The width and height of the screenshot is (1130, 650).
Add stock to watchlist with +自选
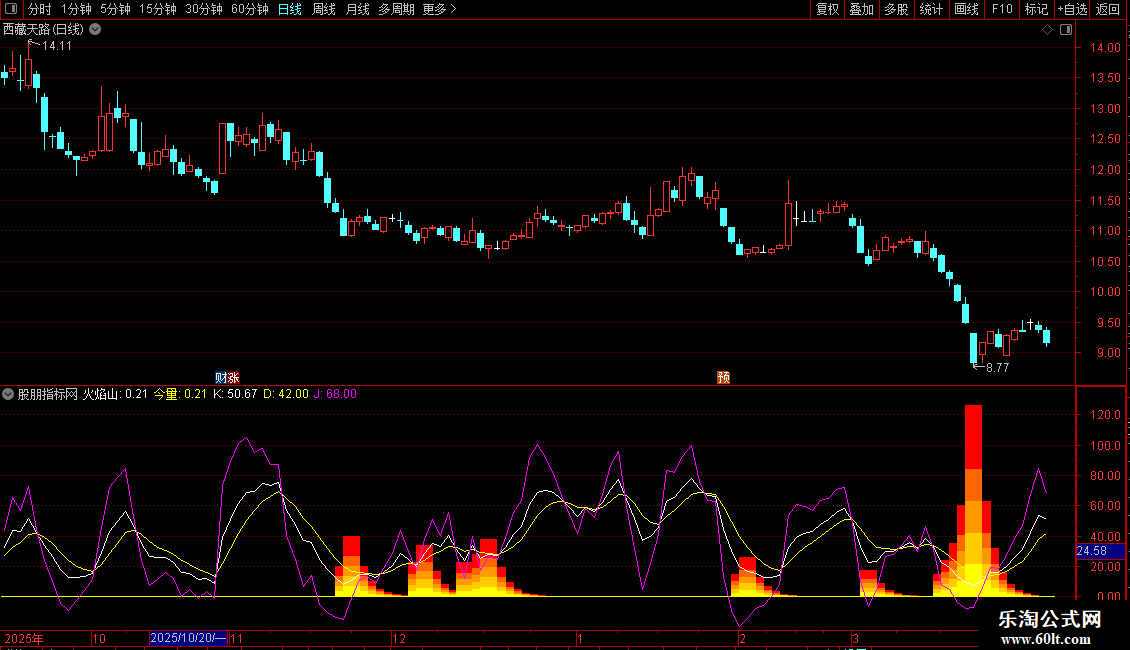click(x=1072, y=9)
